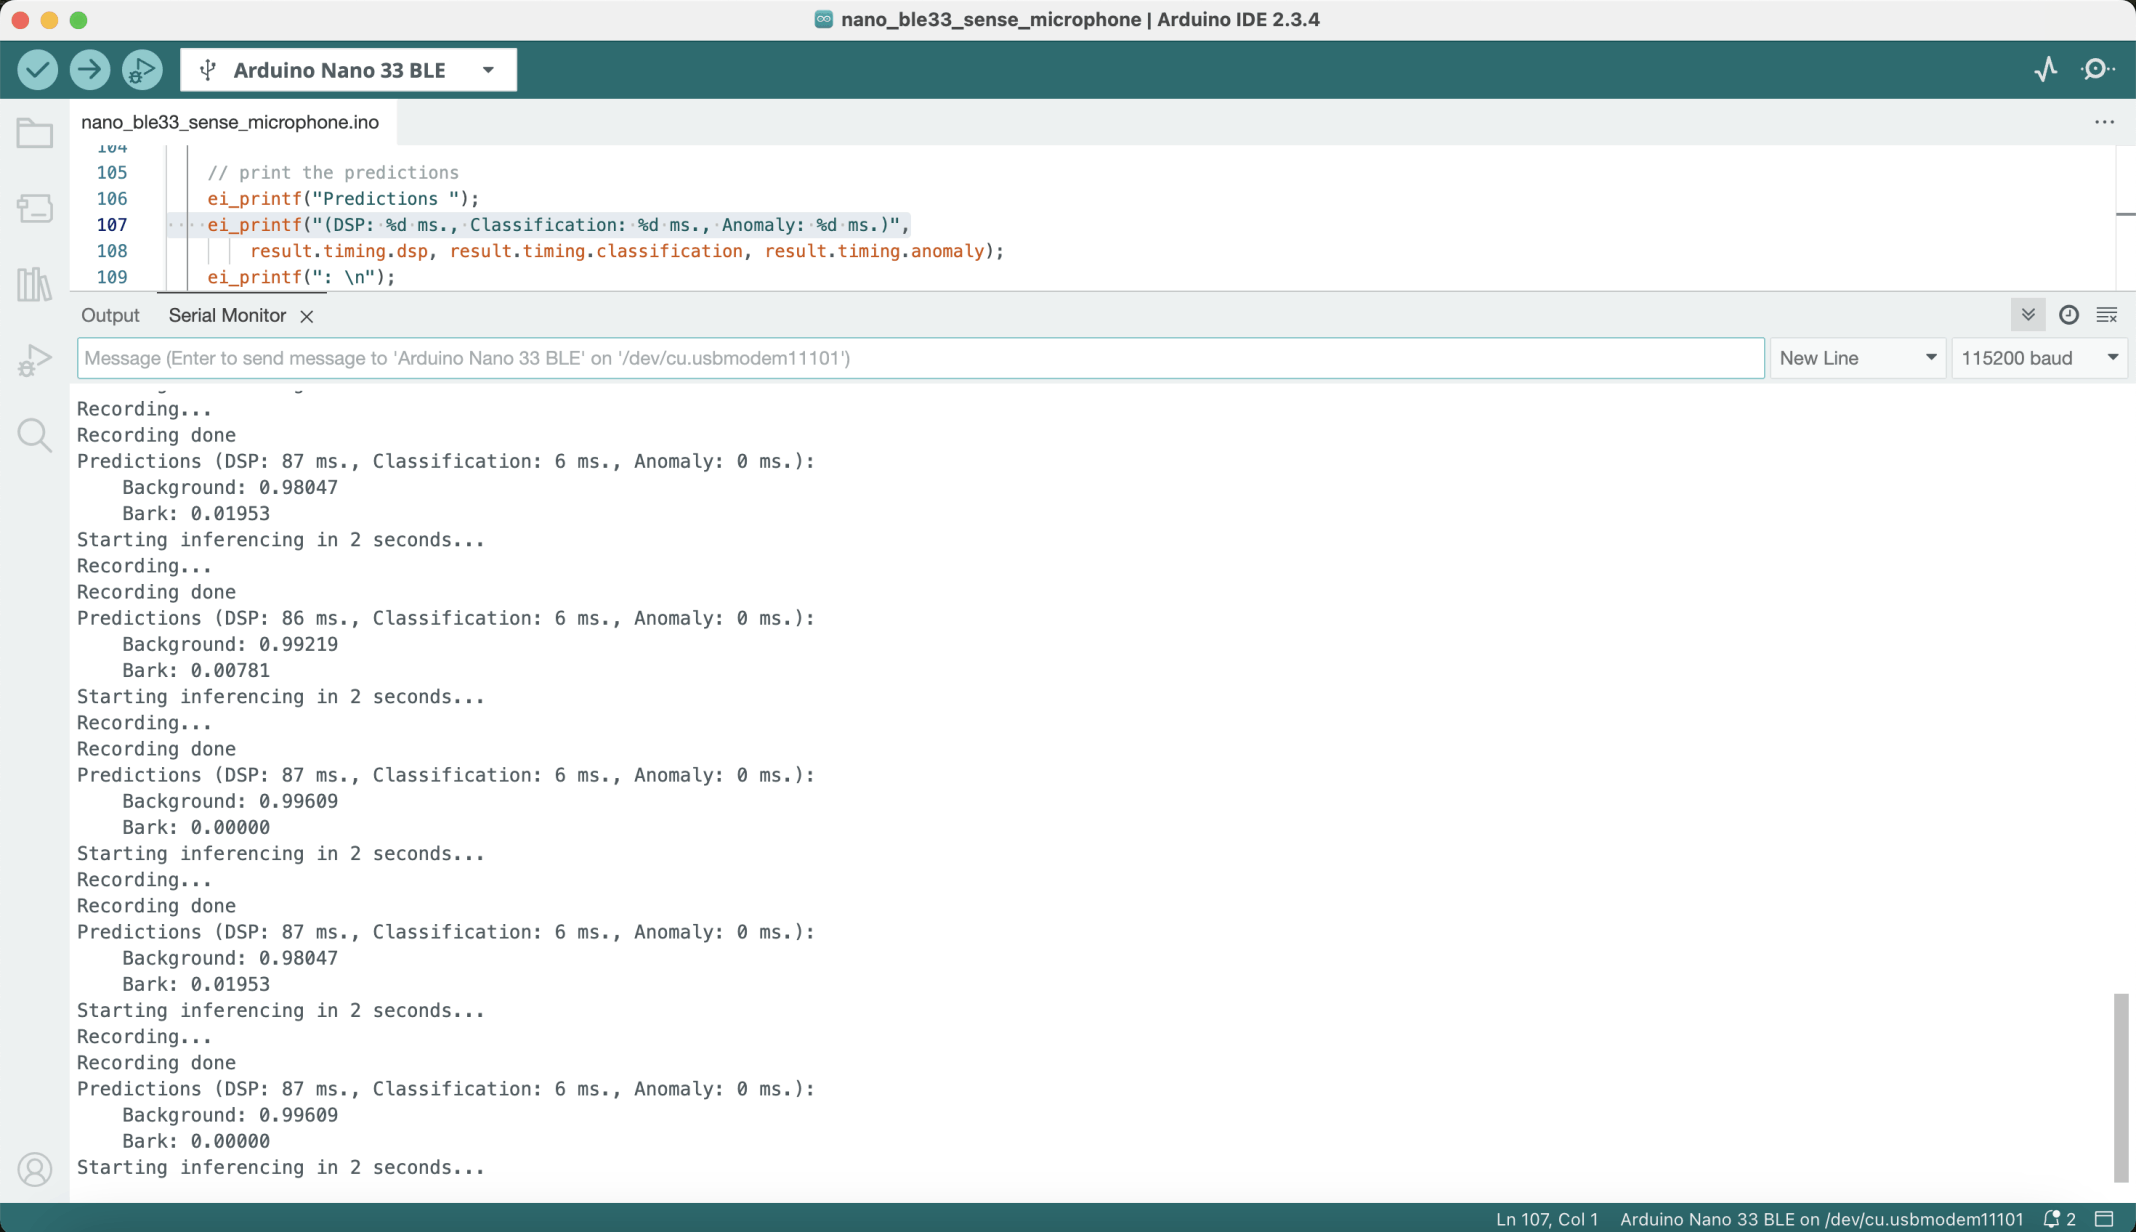Switch to the Output tab
The image size is (2136, 1232).
point(110,315)
